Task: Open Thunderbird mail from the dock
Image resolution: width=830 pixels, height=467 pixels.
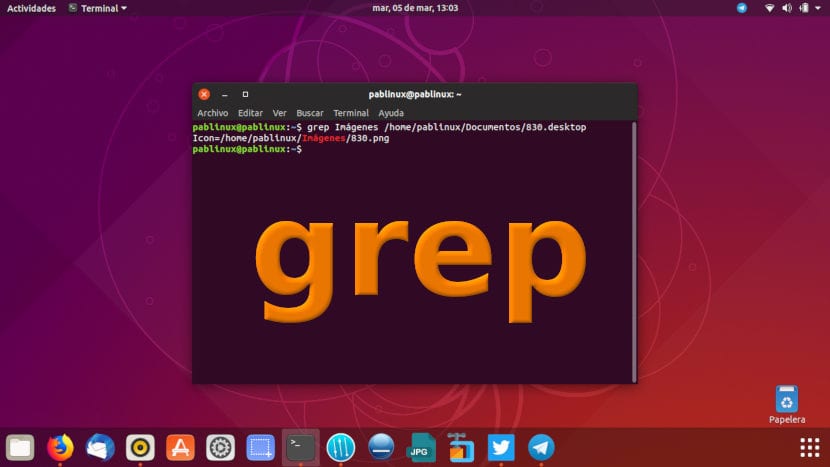Action: coord(100,448)
